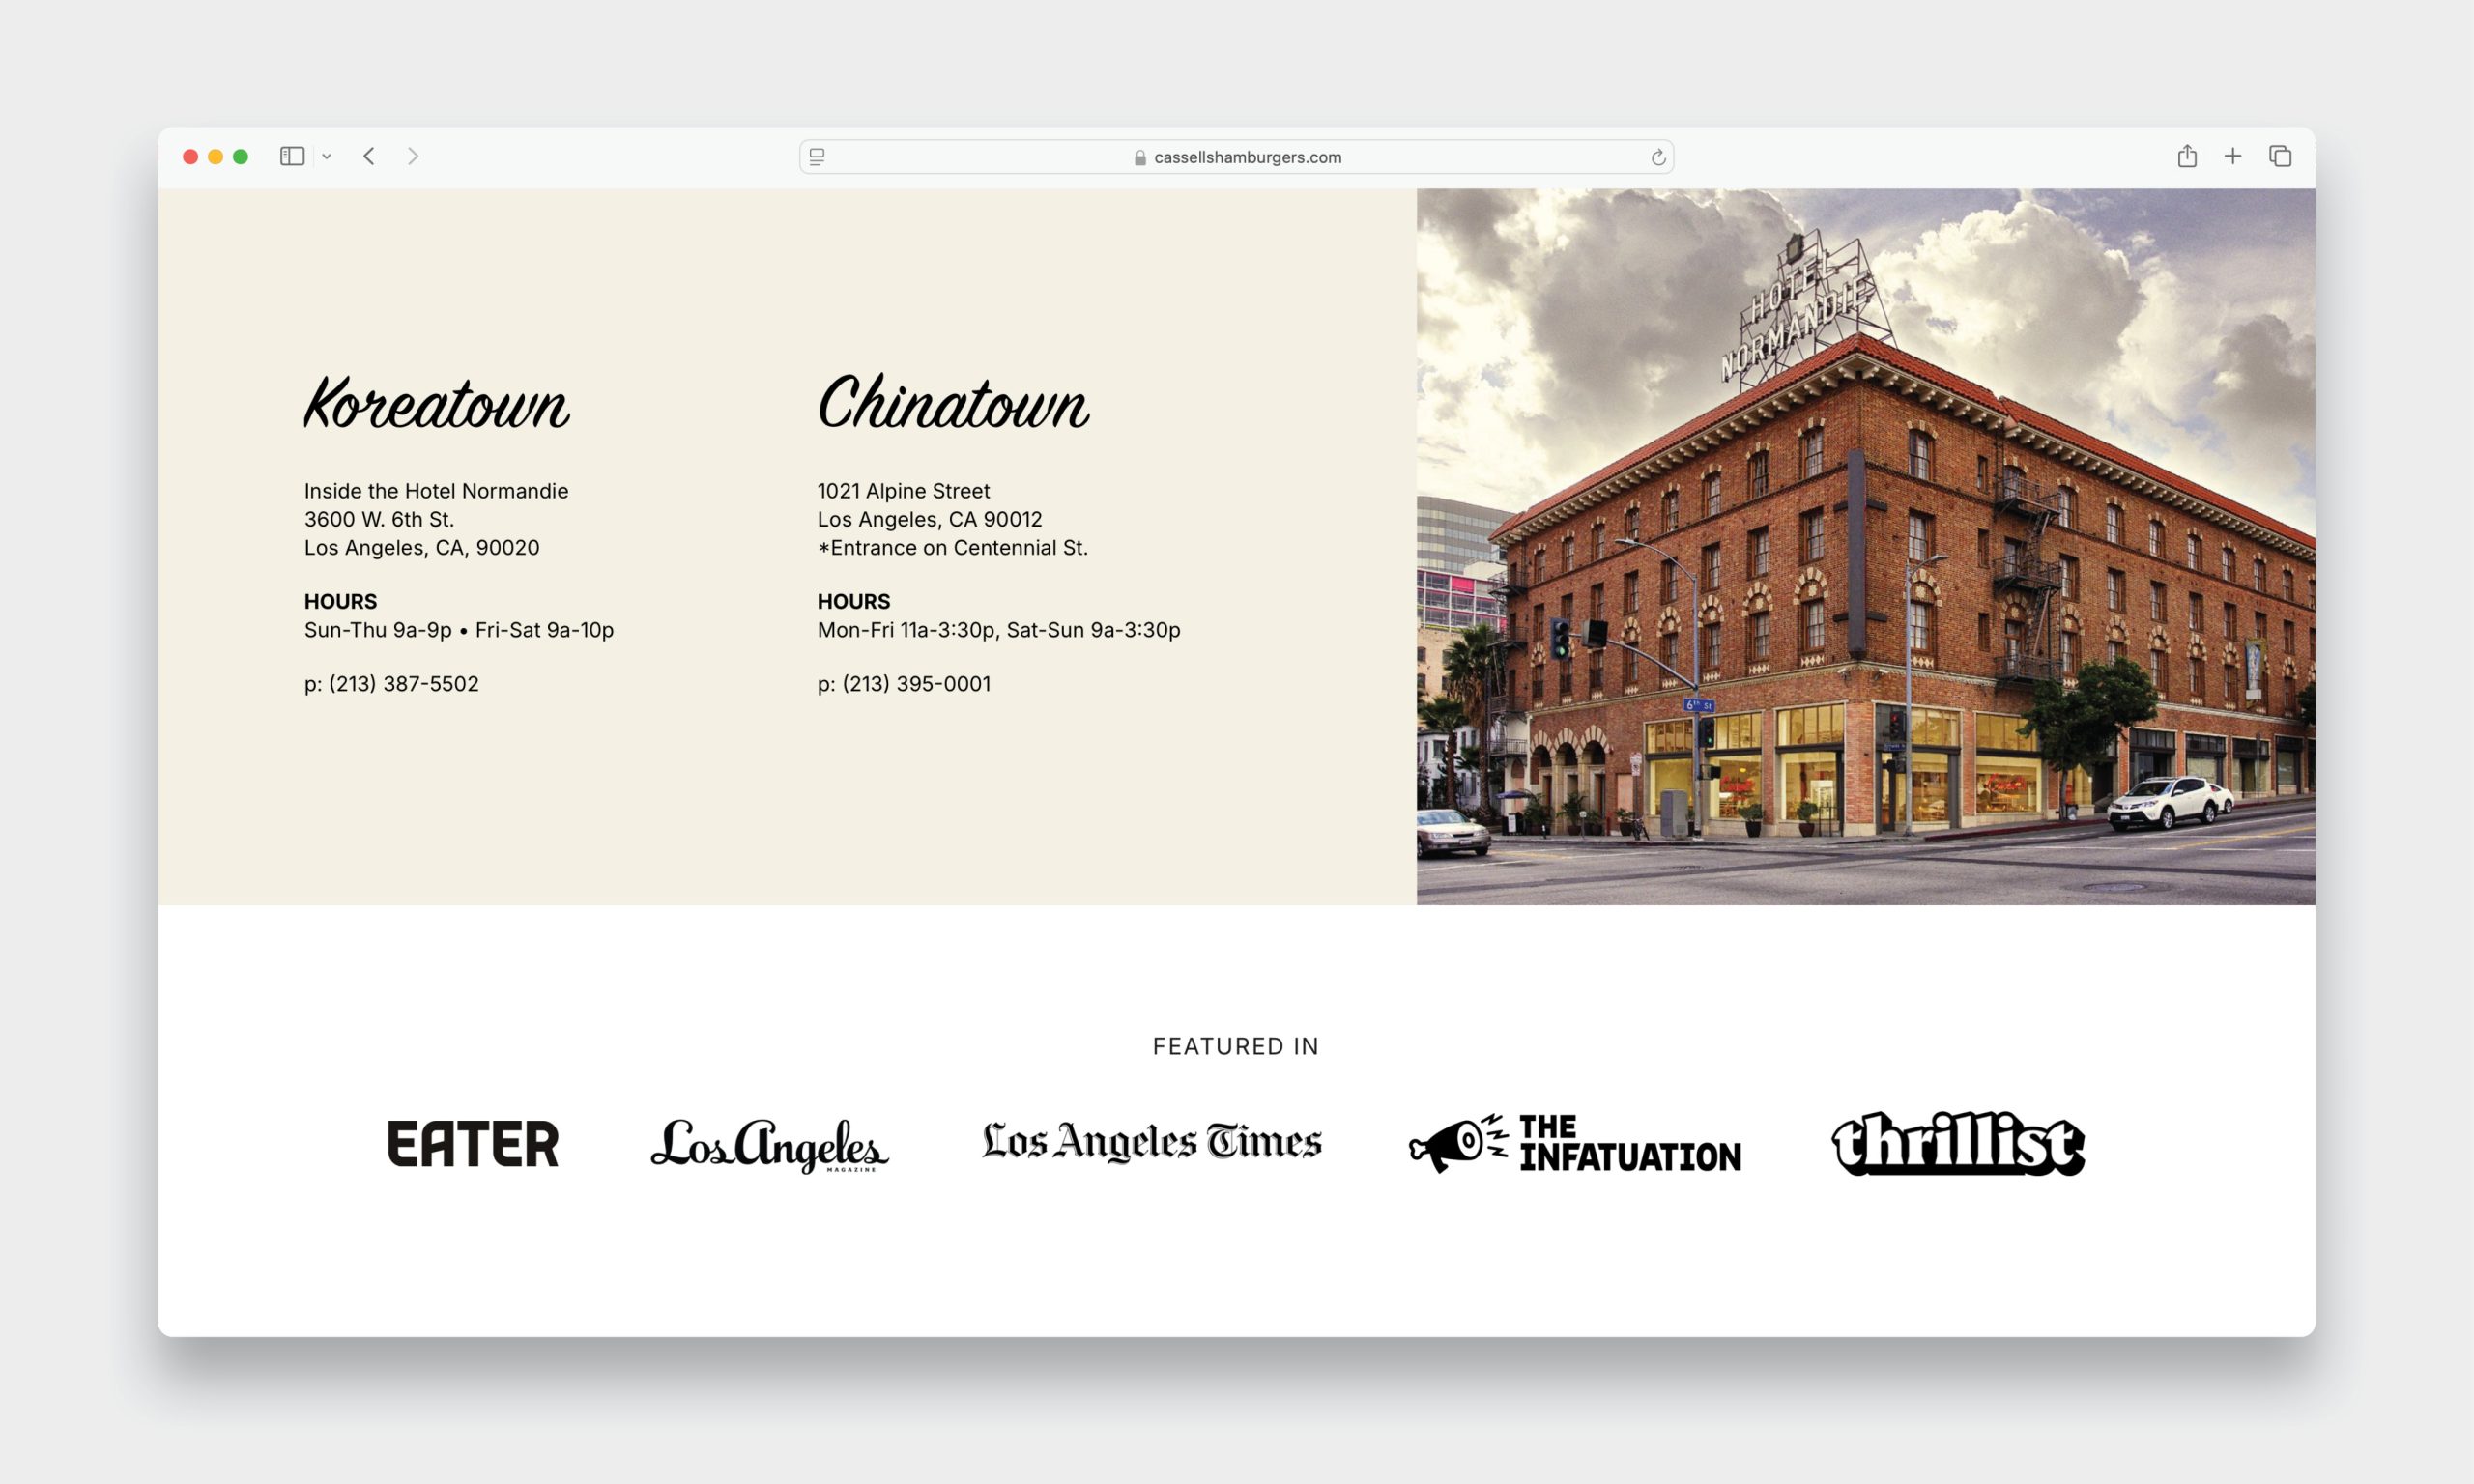The height and width of the screenshot is (1484, 2474).
Task: Click the FEATURED IN heading
Action: point(1236,1046)
